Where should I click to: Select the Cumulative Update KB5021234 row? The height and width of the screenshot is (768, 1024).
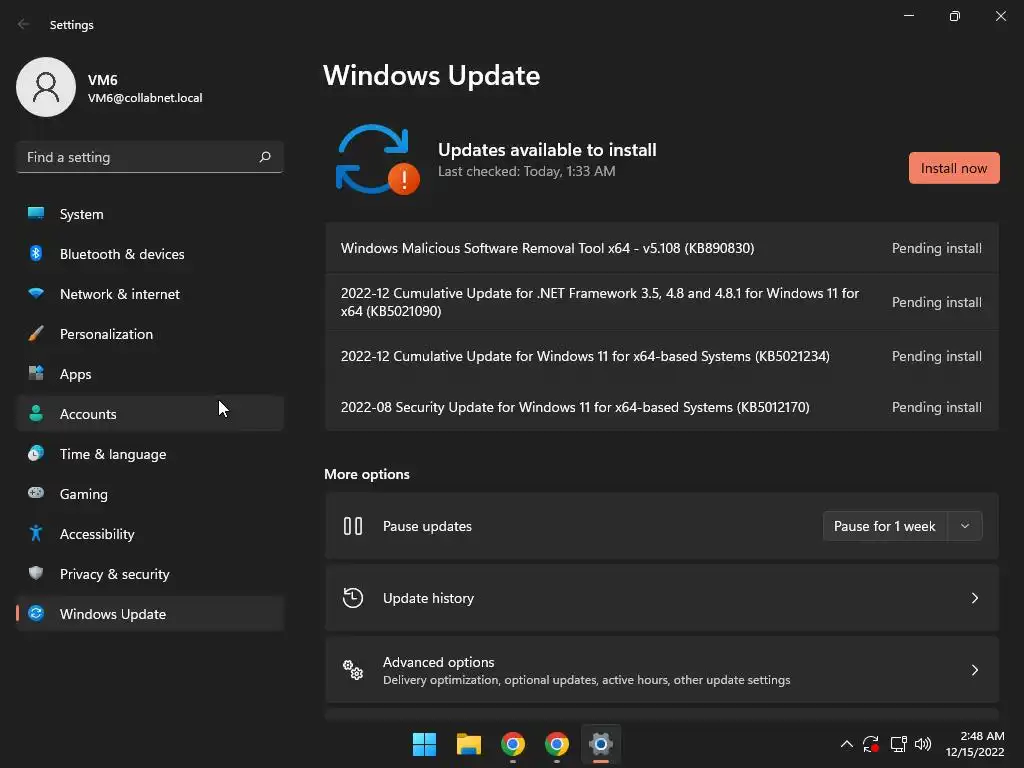(x=662, y=356)
